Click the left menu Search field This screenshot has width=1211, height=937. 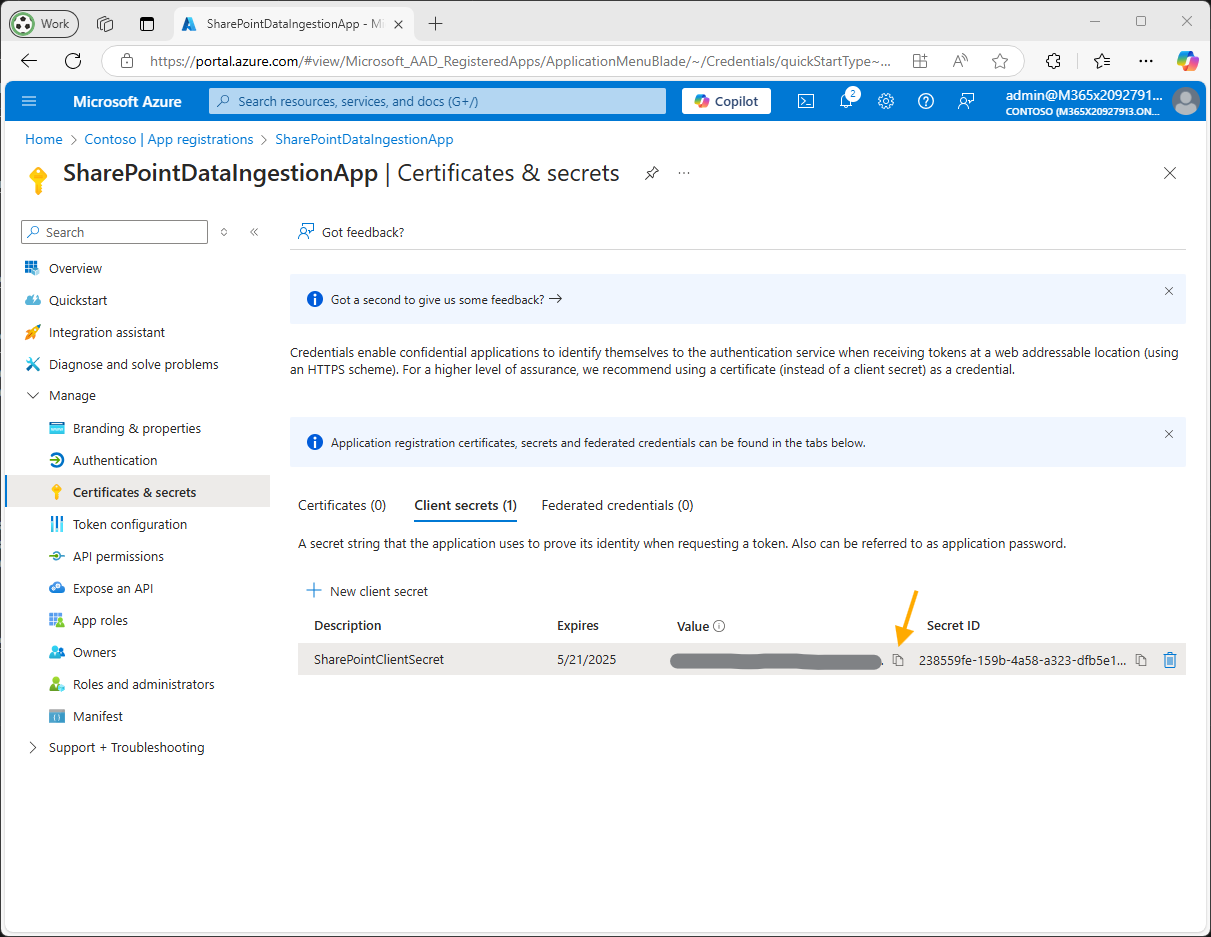point(114,232)
